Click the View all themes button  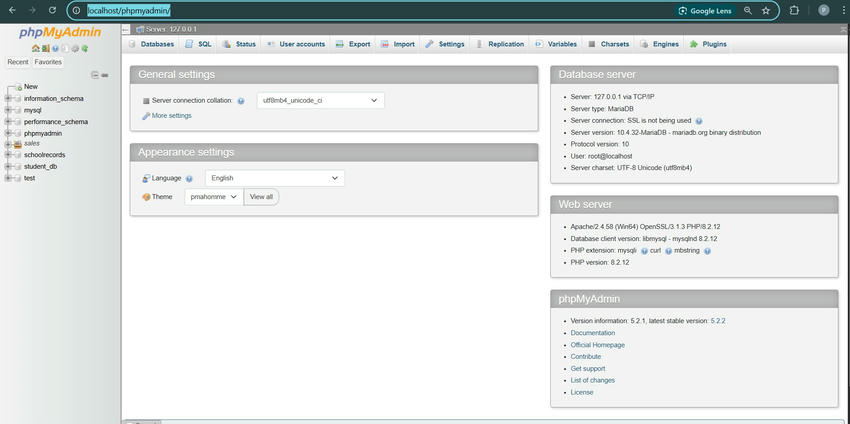(261, 197)
